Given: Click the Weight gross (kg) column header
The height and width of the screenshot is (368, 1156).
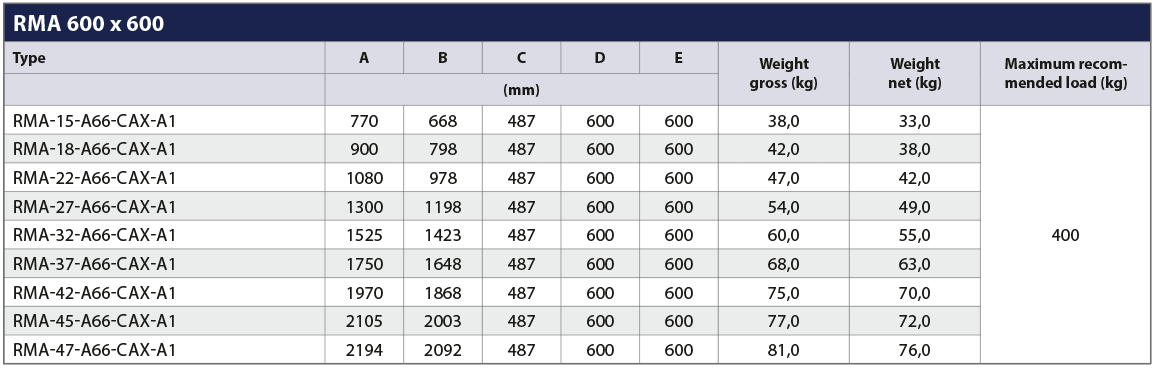Looking at the screenshot, I should coord(784,74).
